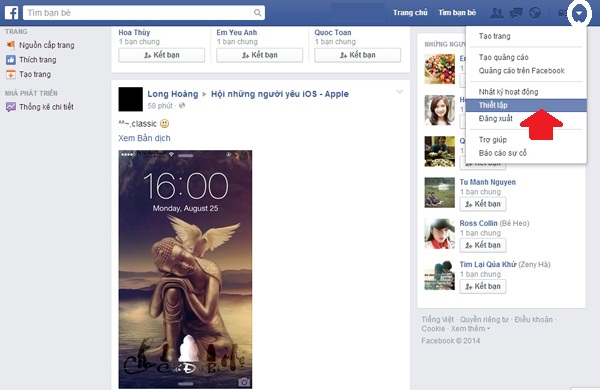Image resolution: width=600 pixels, height=390 pixels.
Task: Add Em Yeu Anh with Kết bạn button
Action: point(259,55)
